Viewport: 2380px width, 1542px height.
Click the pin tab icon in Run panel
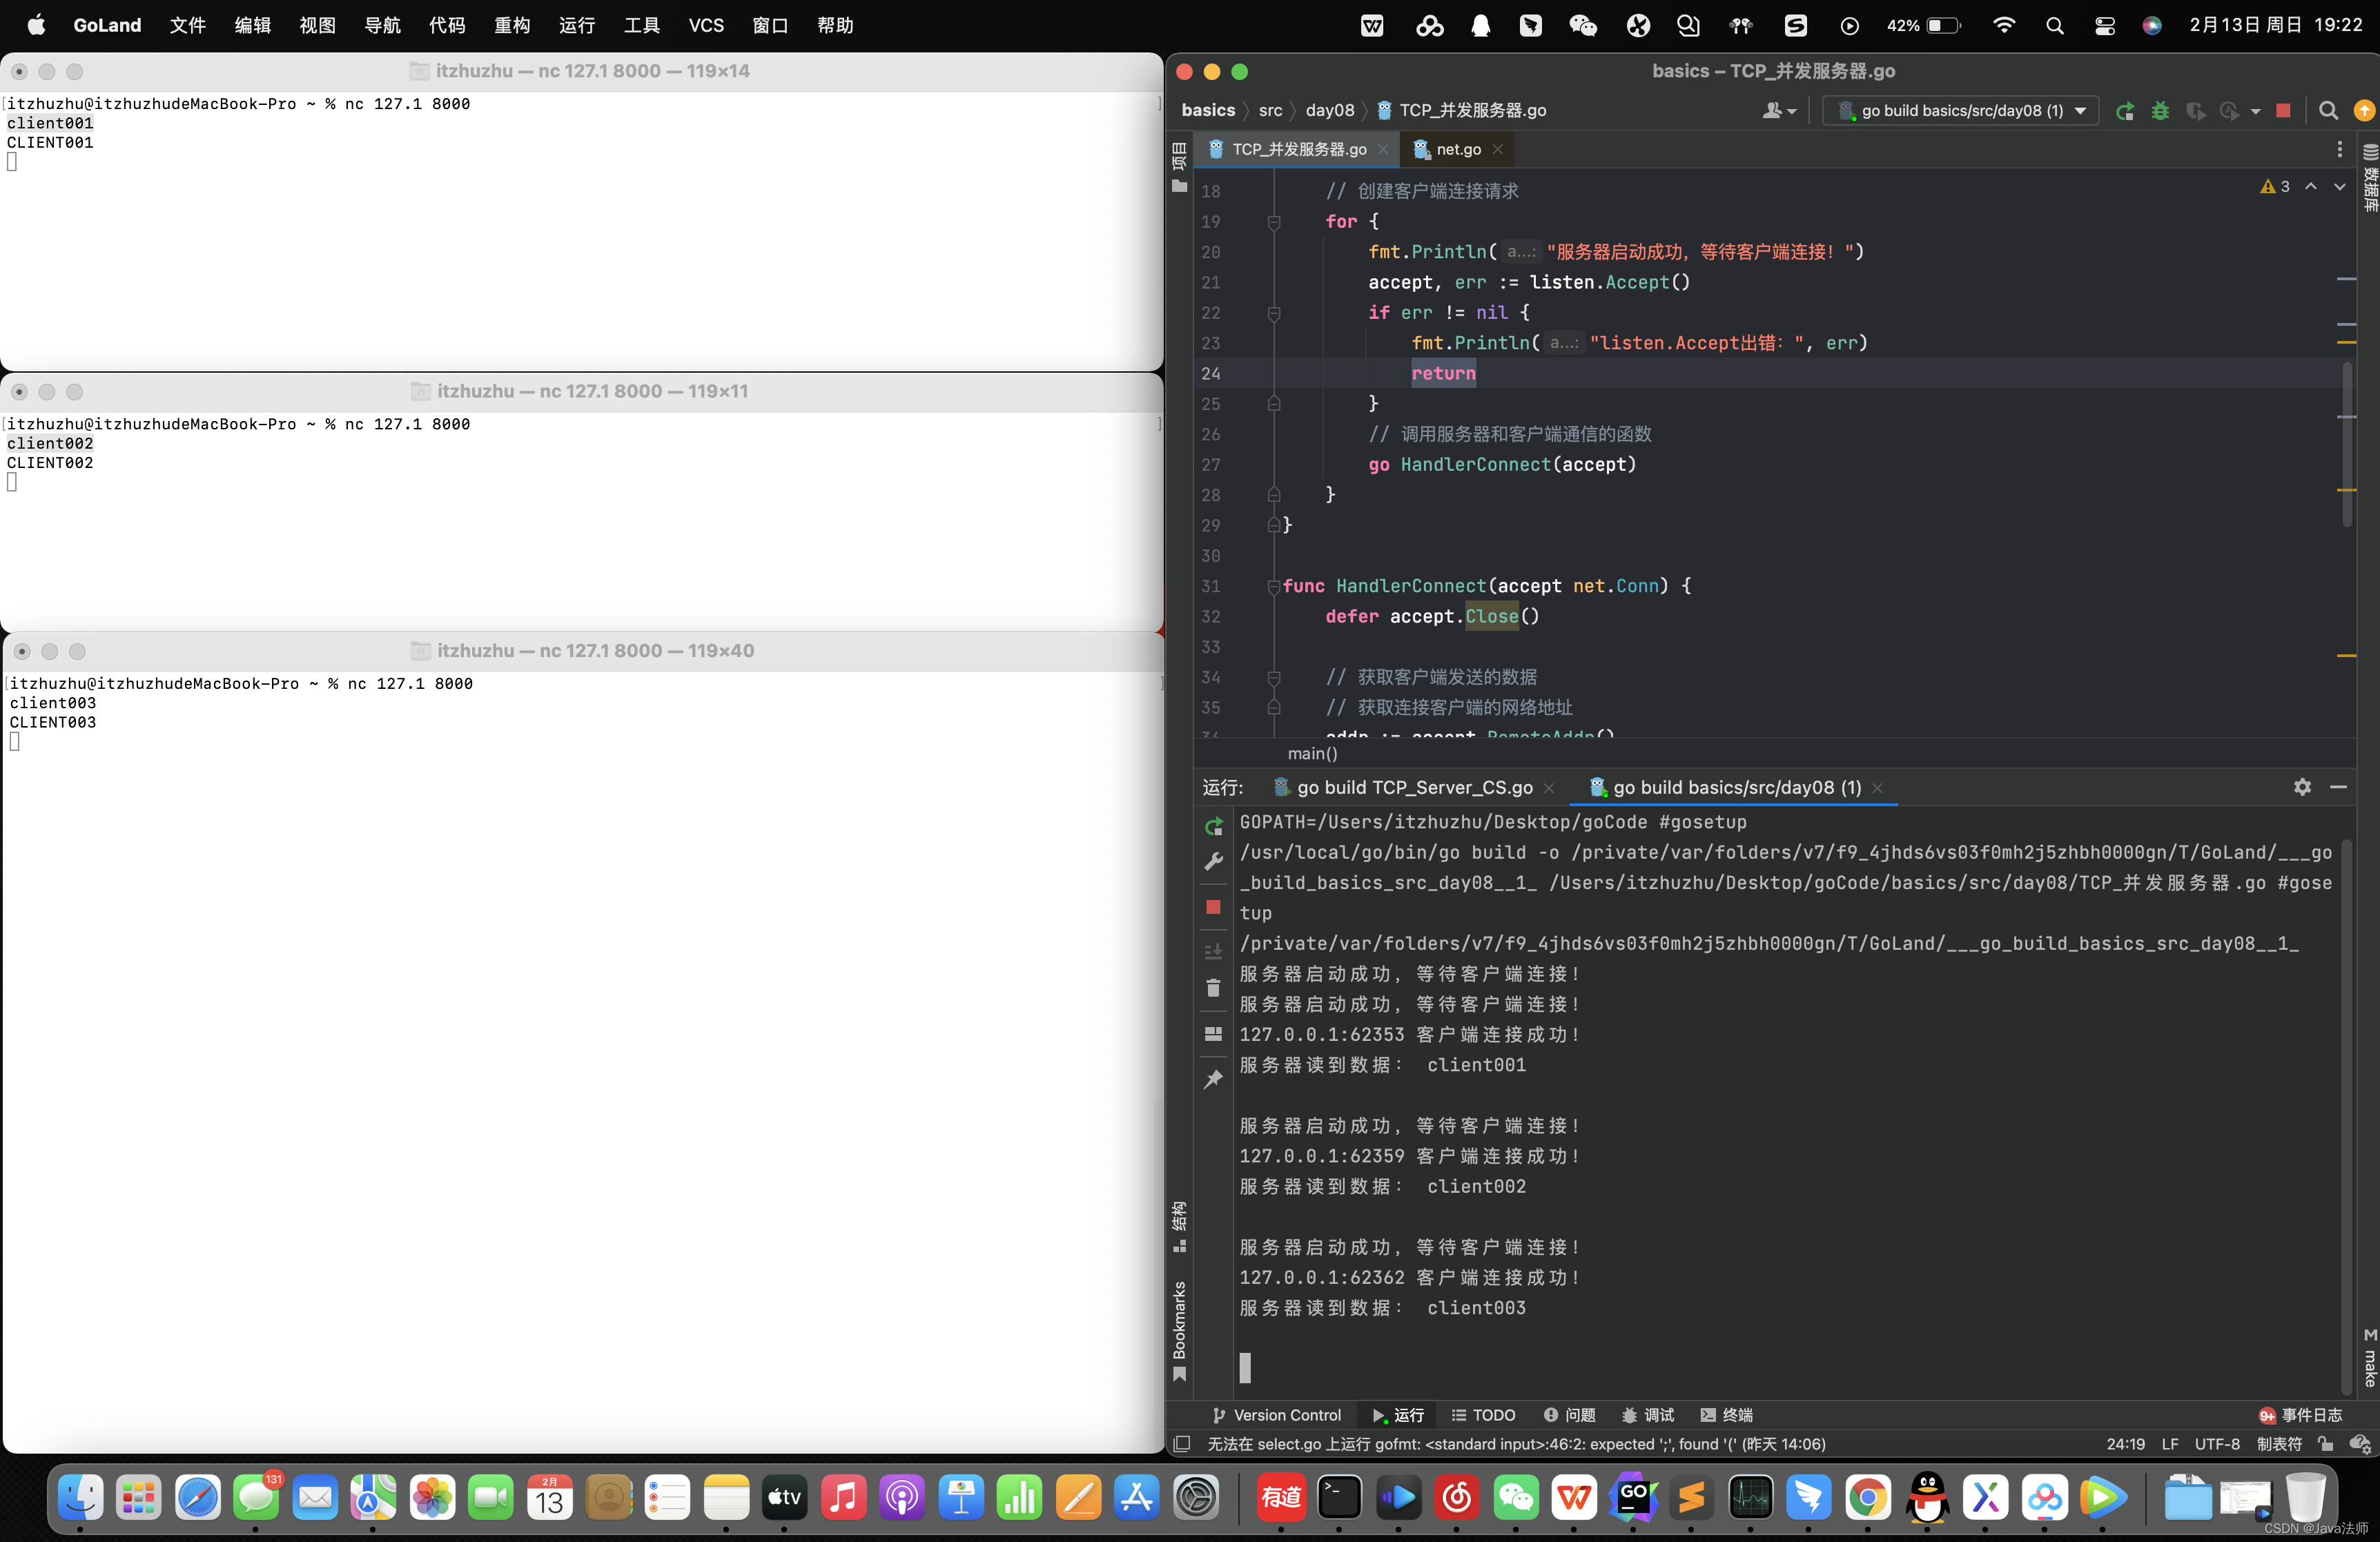(x=1213, y=1079)
